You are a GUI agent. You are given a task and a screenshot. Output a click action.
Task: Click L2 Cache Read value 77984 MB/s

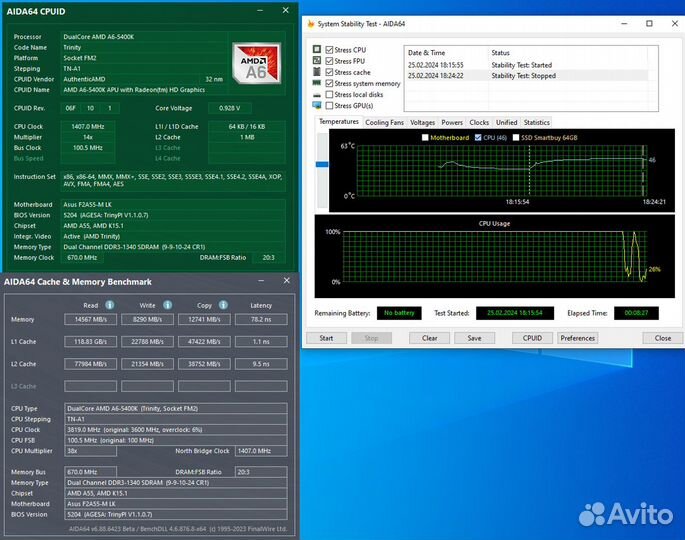[90, 364]
